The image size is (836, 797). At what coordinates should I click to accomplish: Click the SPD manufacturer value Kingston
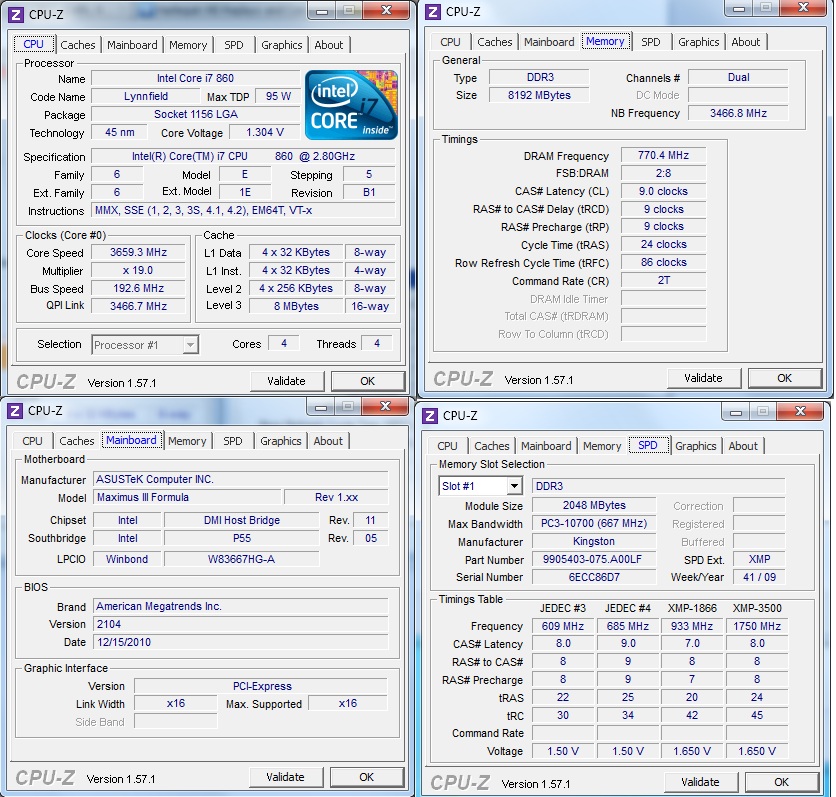coord(593,542)
